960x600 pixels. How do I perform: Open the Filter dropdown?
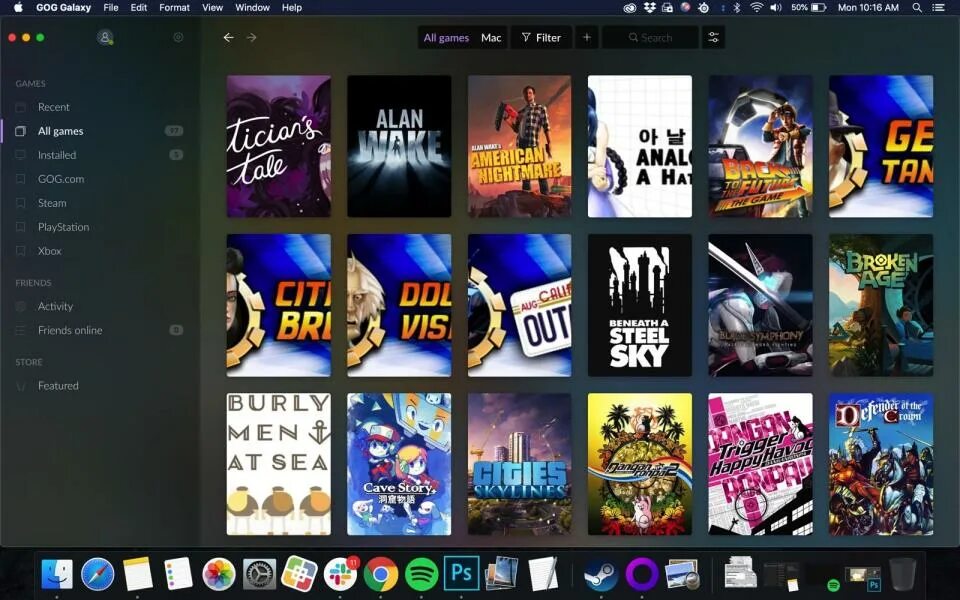click(541, 37)
